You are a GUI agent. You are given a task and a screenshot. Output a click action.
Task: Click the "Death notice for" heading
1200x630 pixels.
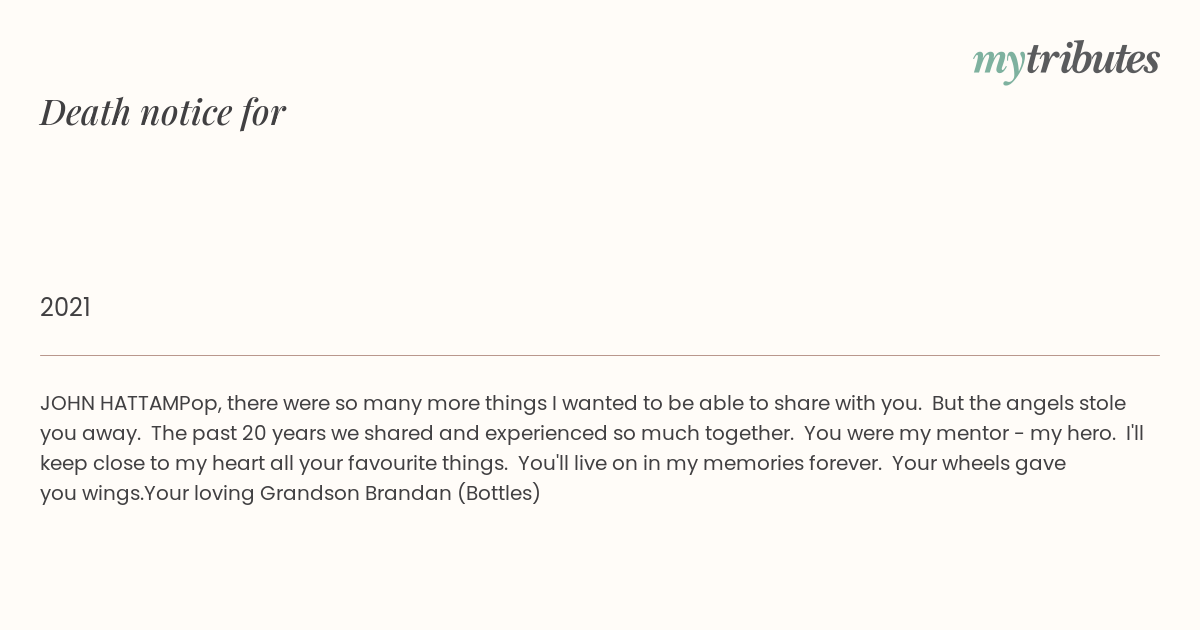pos(163,112)
